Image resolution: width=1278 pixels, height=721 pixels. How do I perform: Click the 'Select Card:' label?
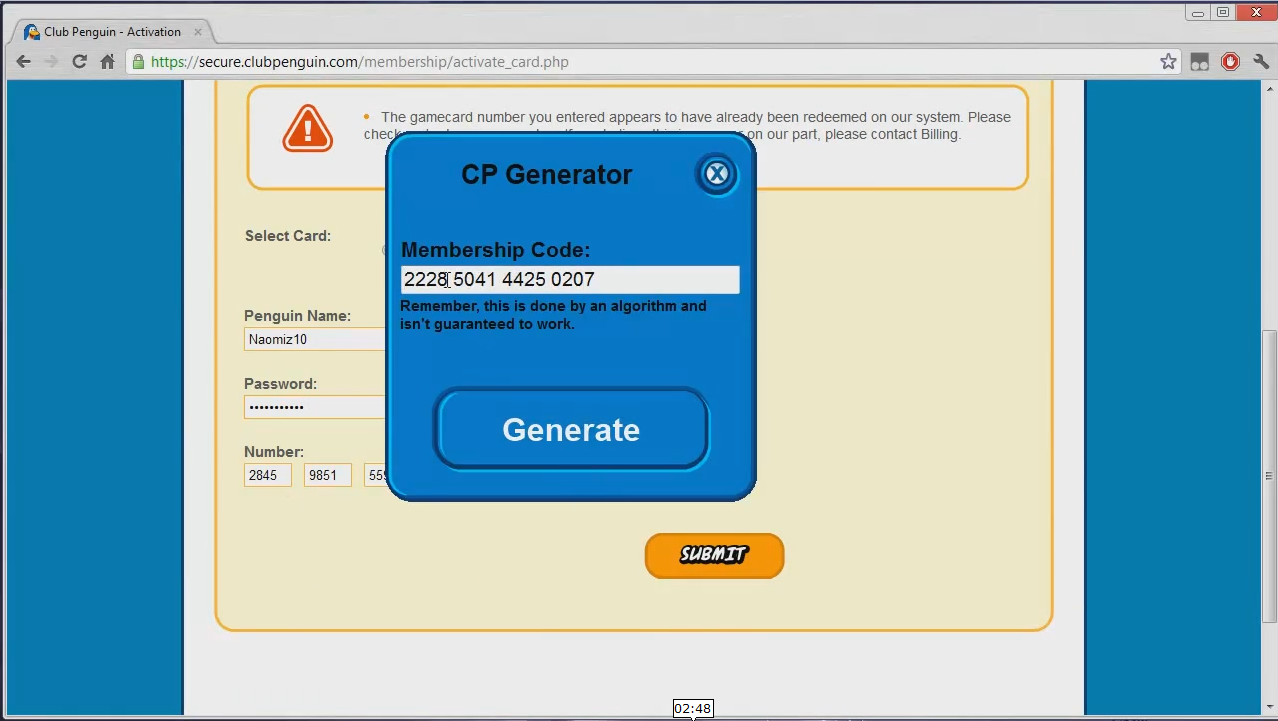point(288,236)
